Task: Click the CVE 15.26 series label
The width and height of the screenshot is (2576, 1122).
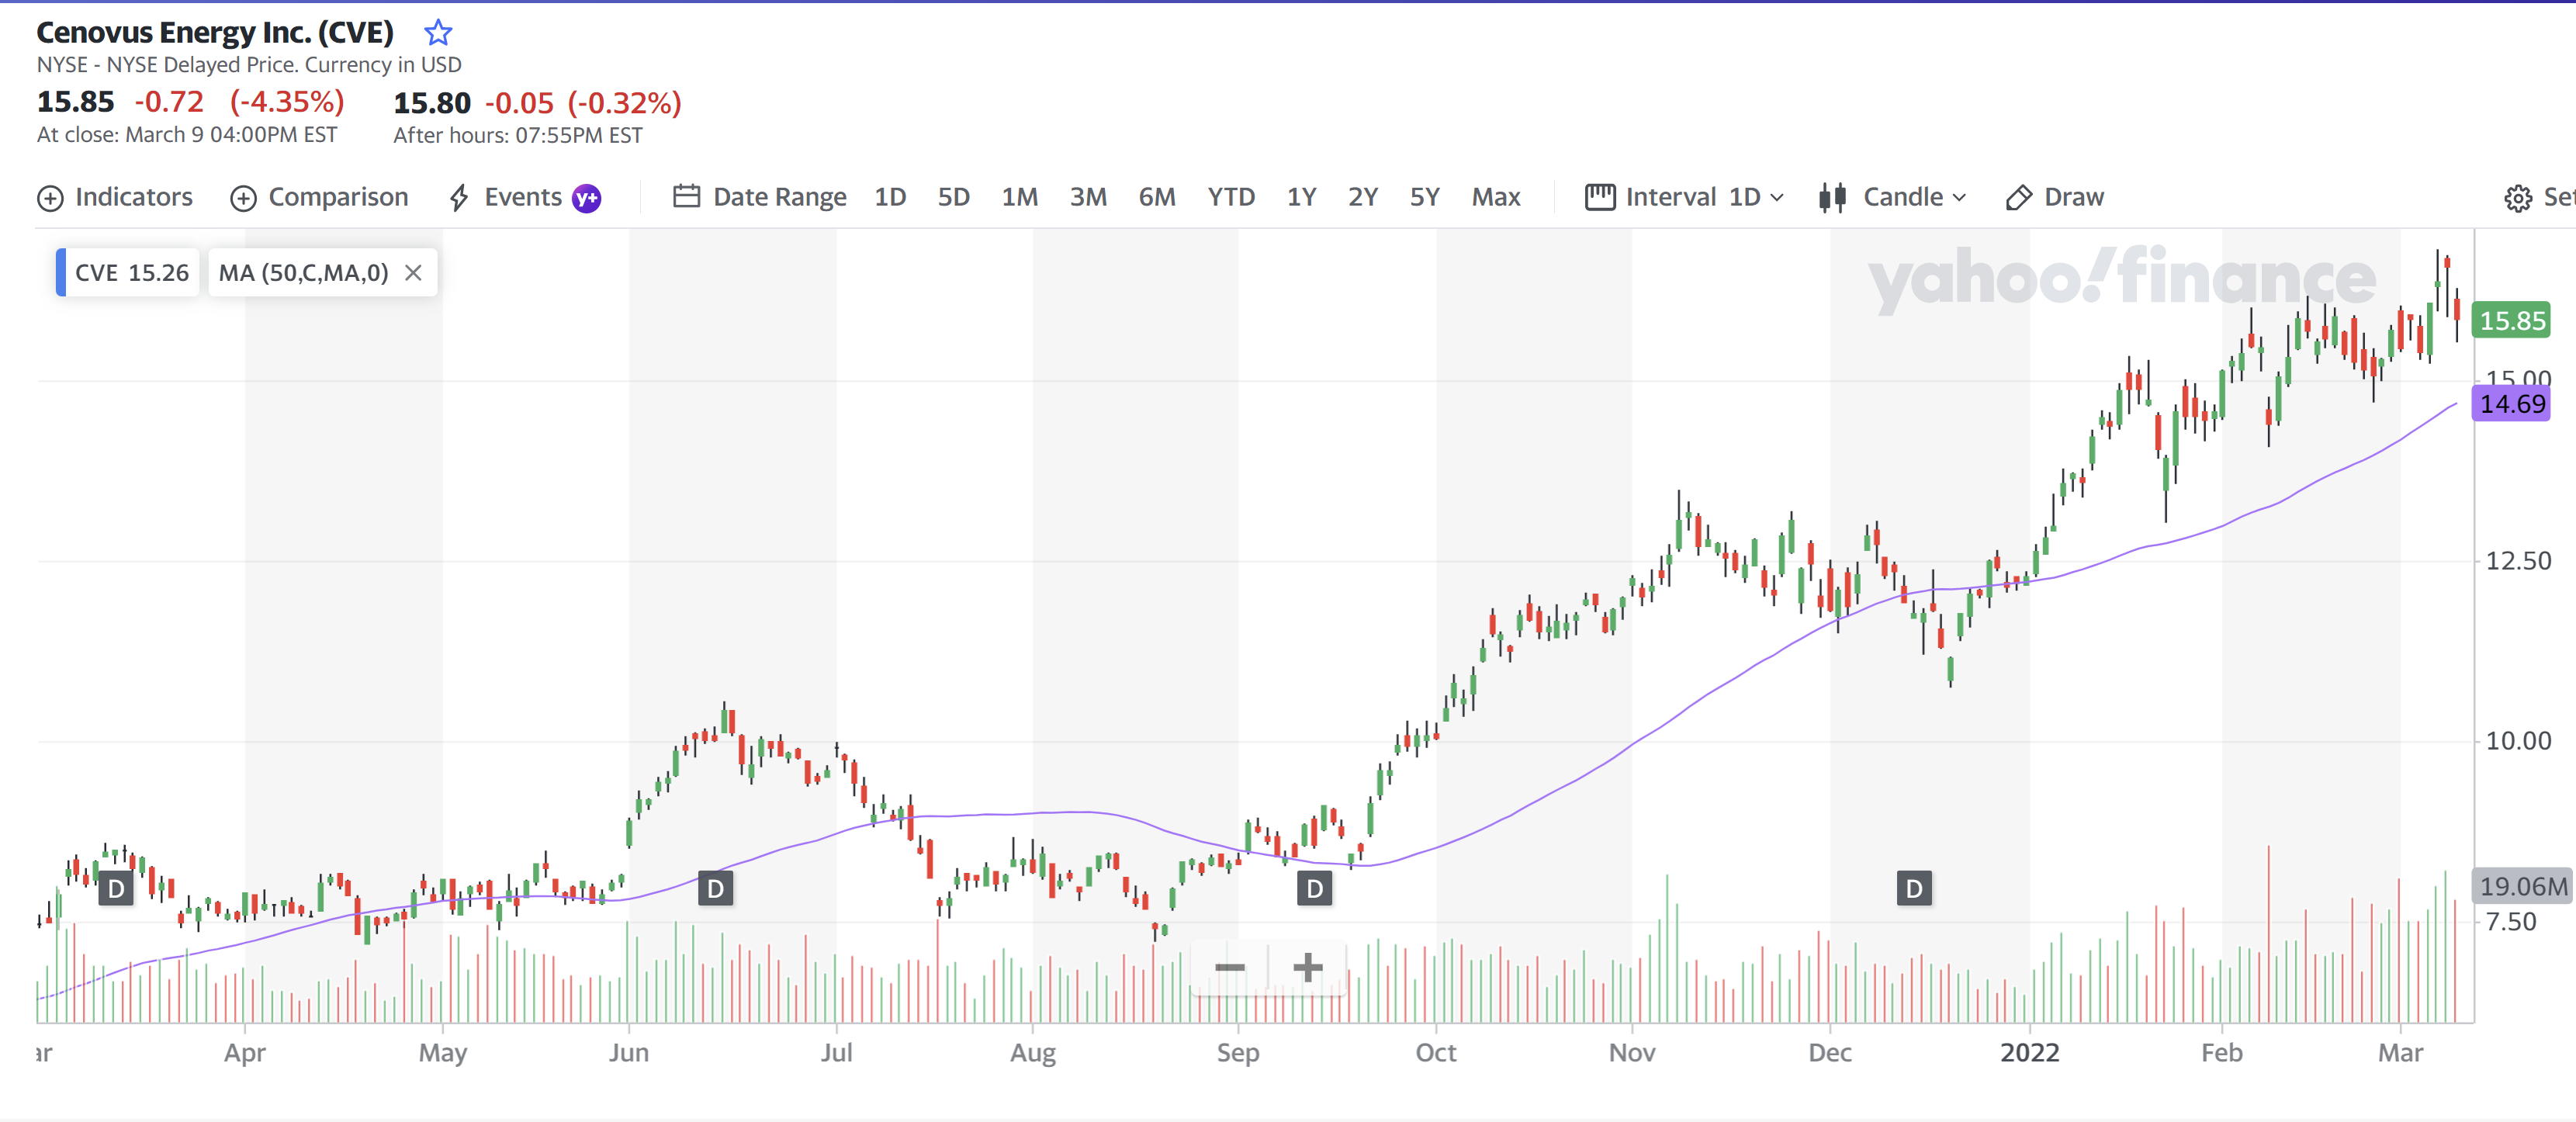Action: 127,273
